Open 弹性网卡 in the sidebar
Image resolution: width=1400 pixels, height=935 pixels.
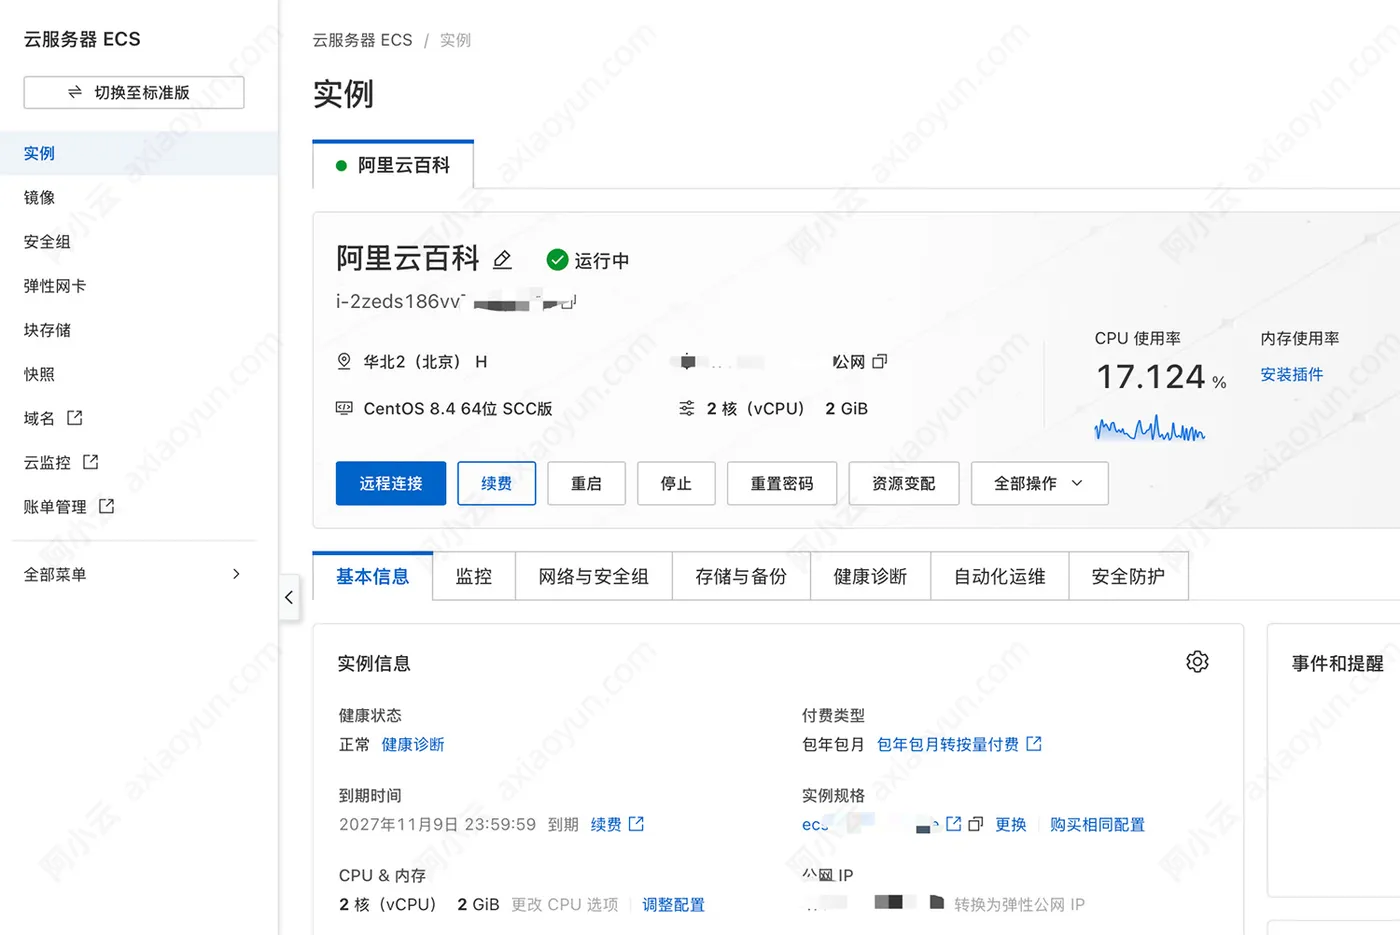coord(139,285)
